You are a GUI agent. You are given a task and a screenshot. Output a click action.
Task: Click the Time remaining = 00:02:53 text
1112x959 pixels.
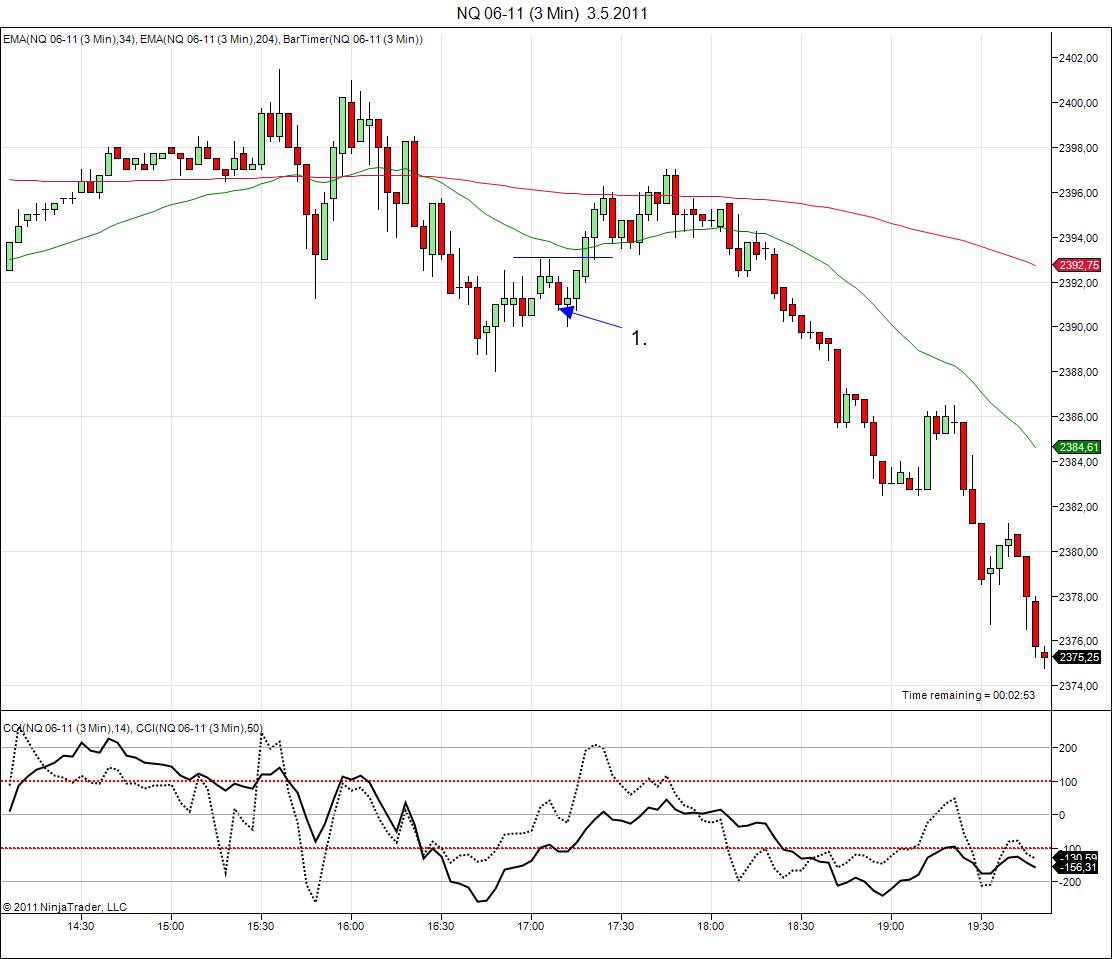968,695
